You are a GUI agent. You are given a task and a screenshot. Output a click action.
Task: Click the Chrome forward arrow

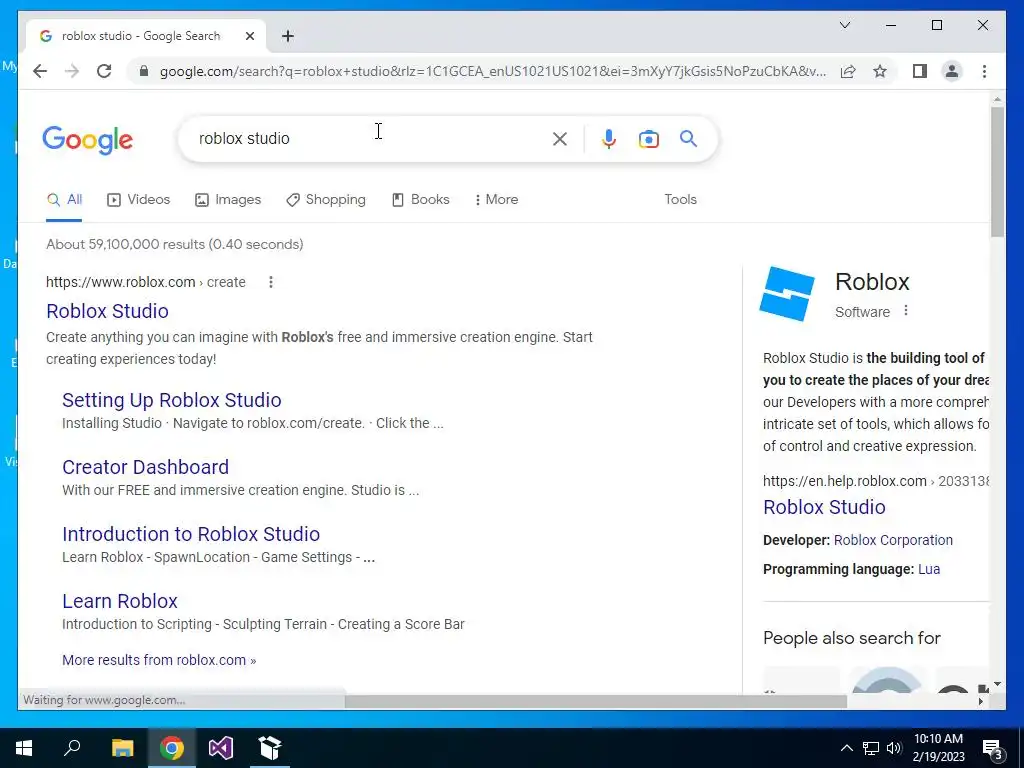pos(72,71)
